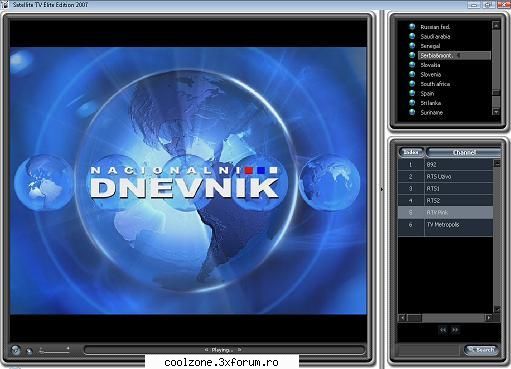Sort channels by the Index column header
The width and height of the screenshot is (511, 369).
[x=411, y=152]
